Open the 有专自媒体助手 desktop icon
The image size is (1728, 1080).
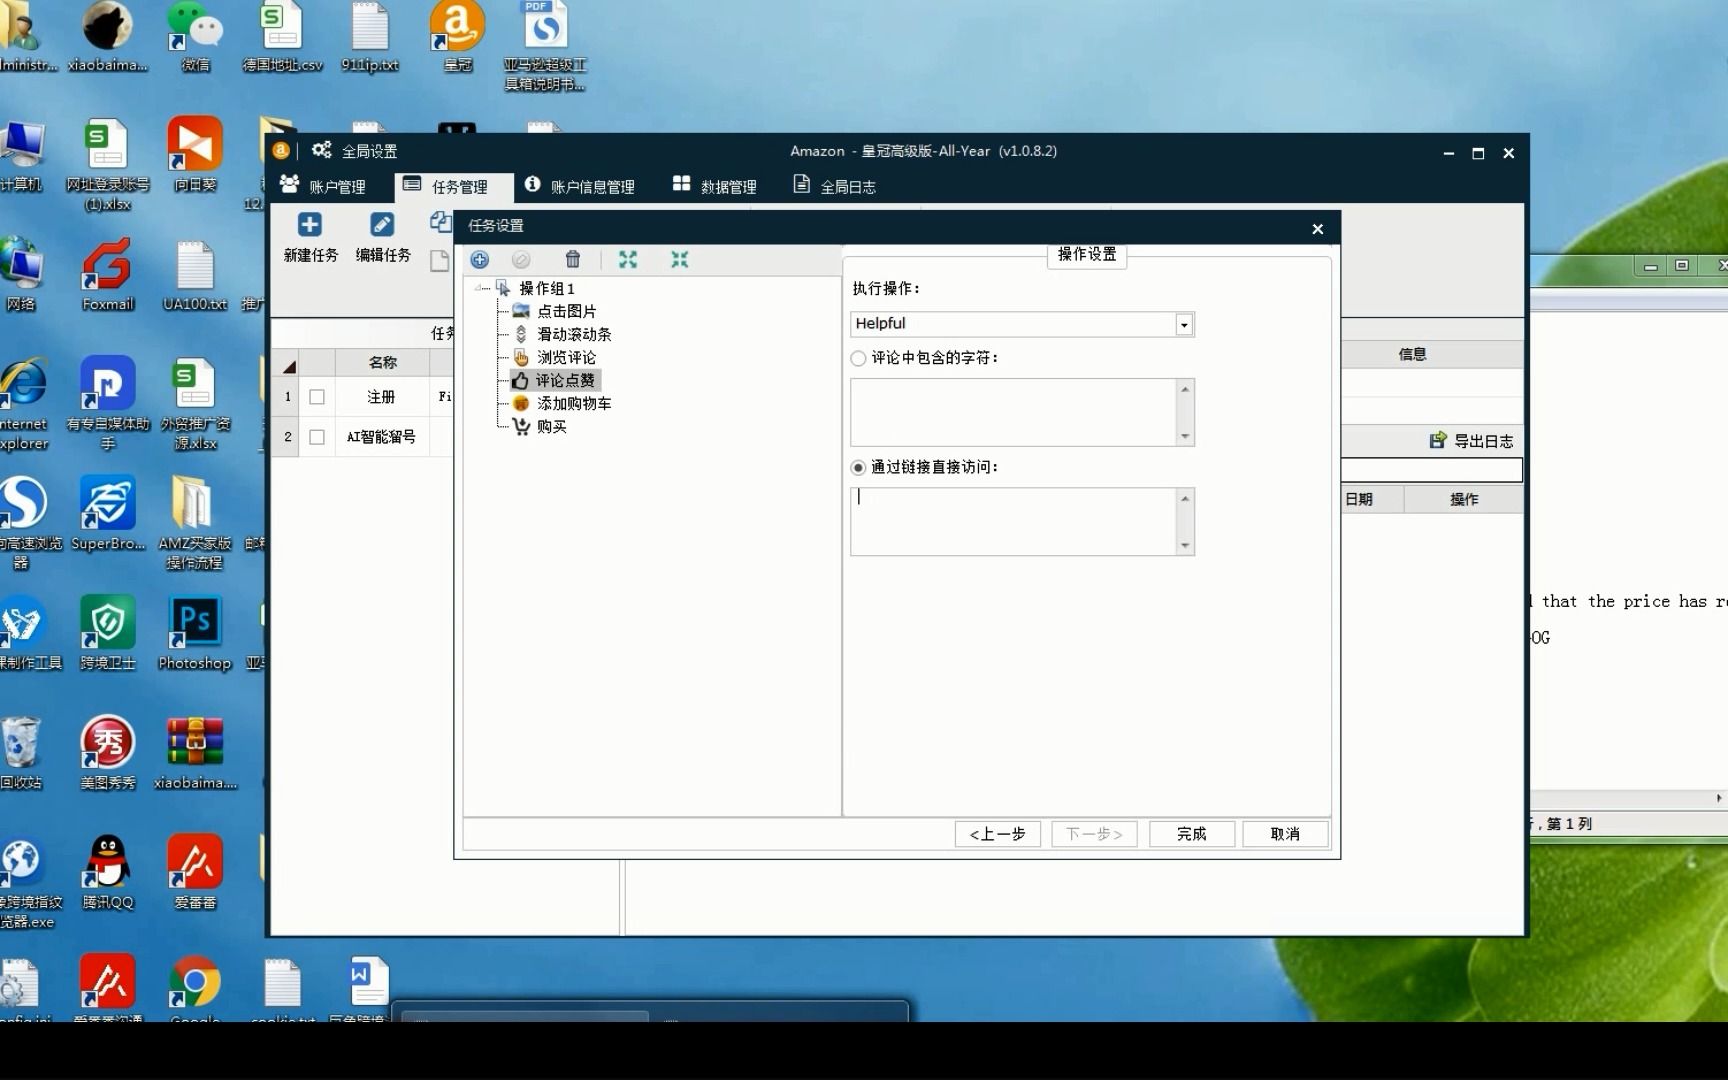click(107, 404)
